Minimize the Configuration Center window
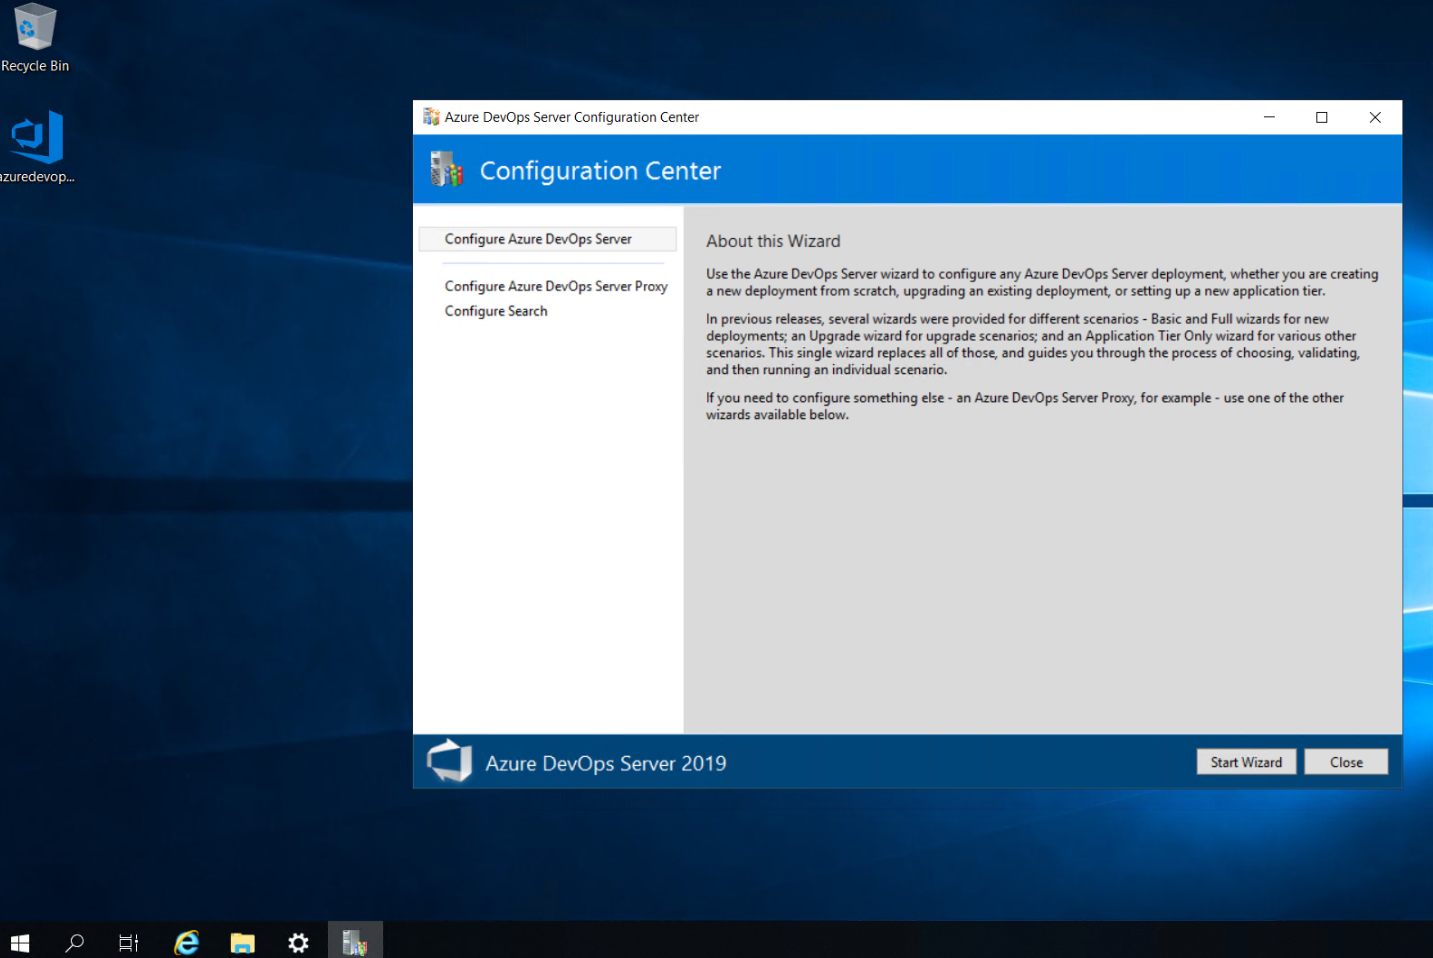The width and height of the screenshot is (1433, 958). coord(1269,117)
